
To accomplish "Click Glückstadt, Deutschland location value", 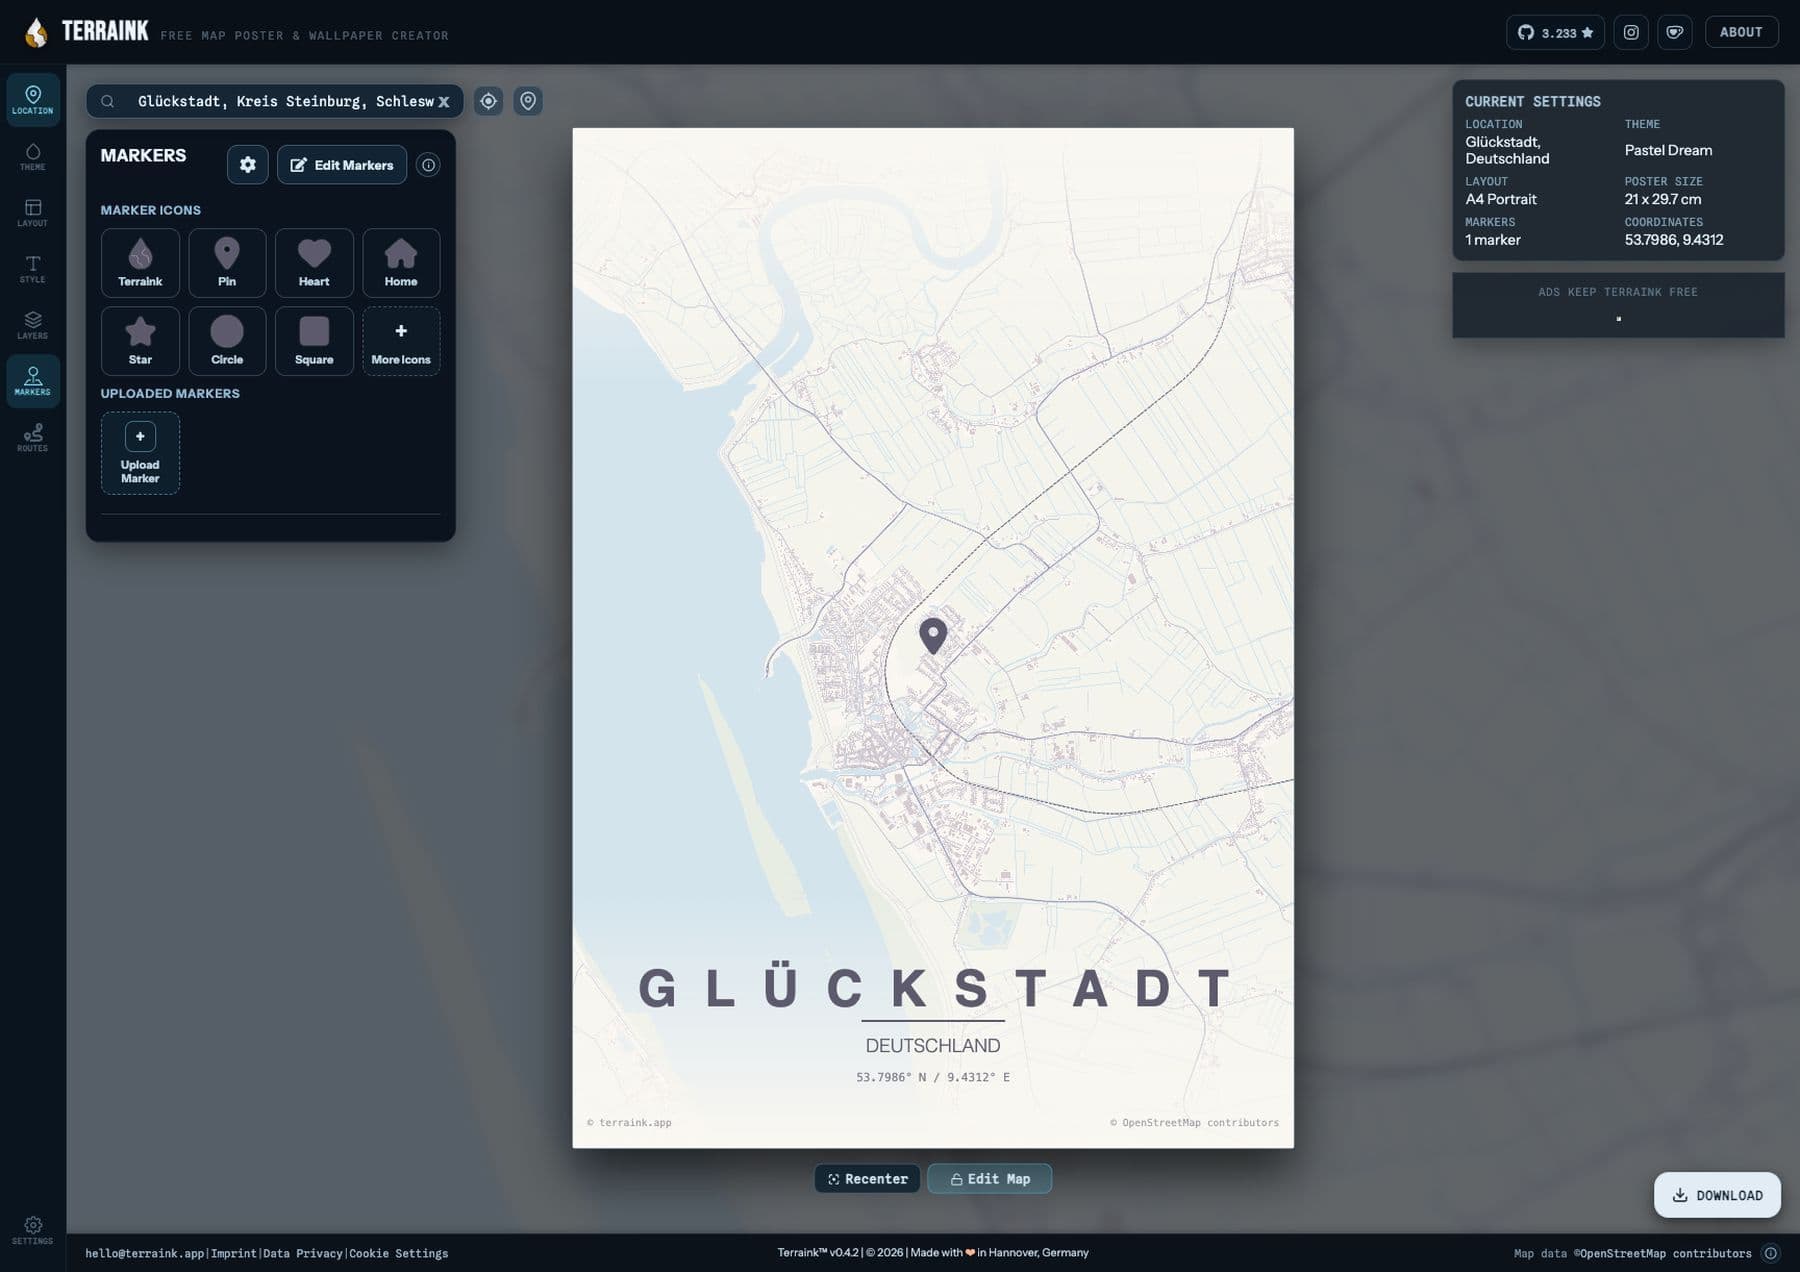I will [1507, 150].
